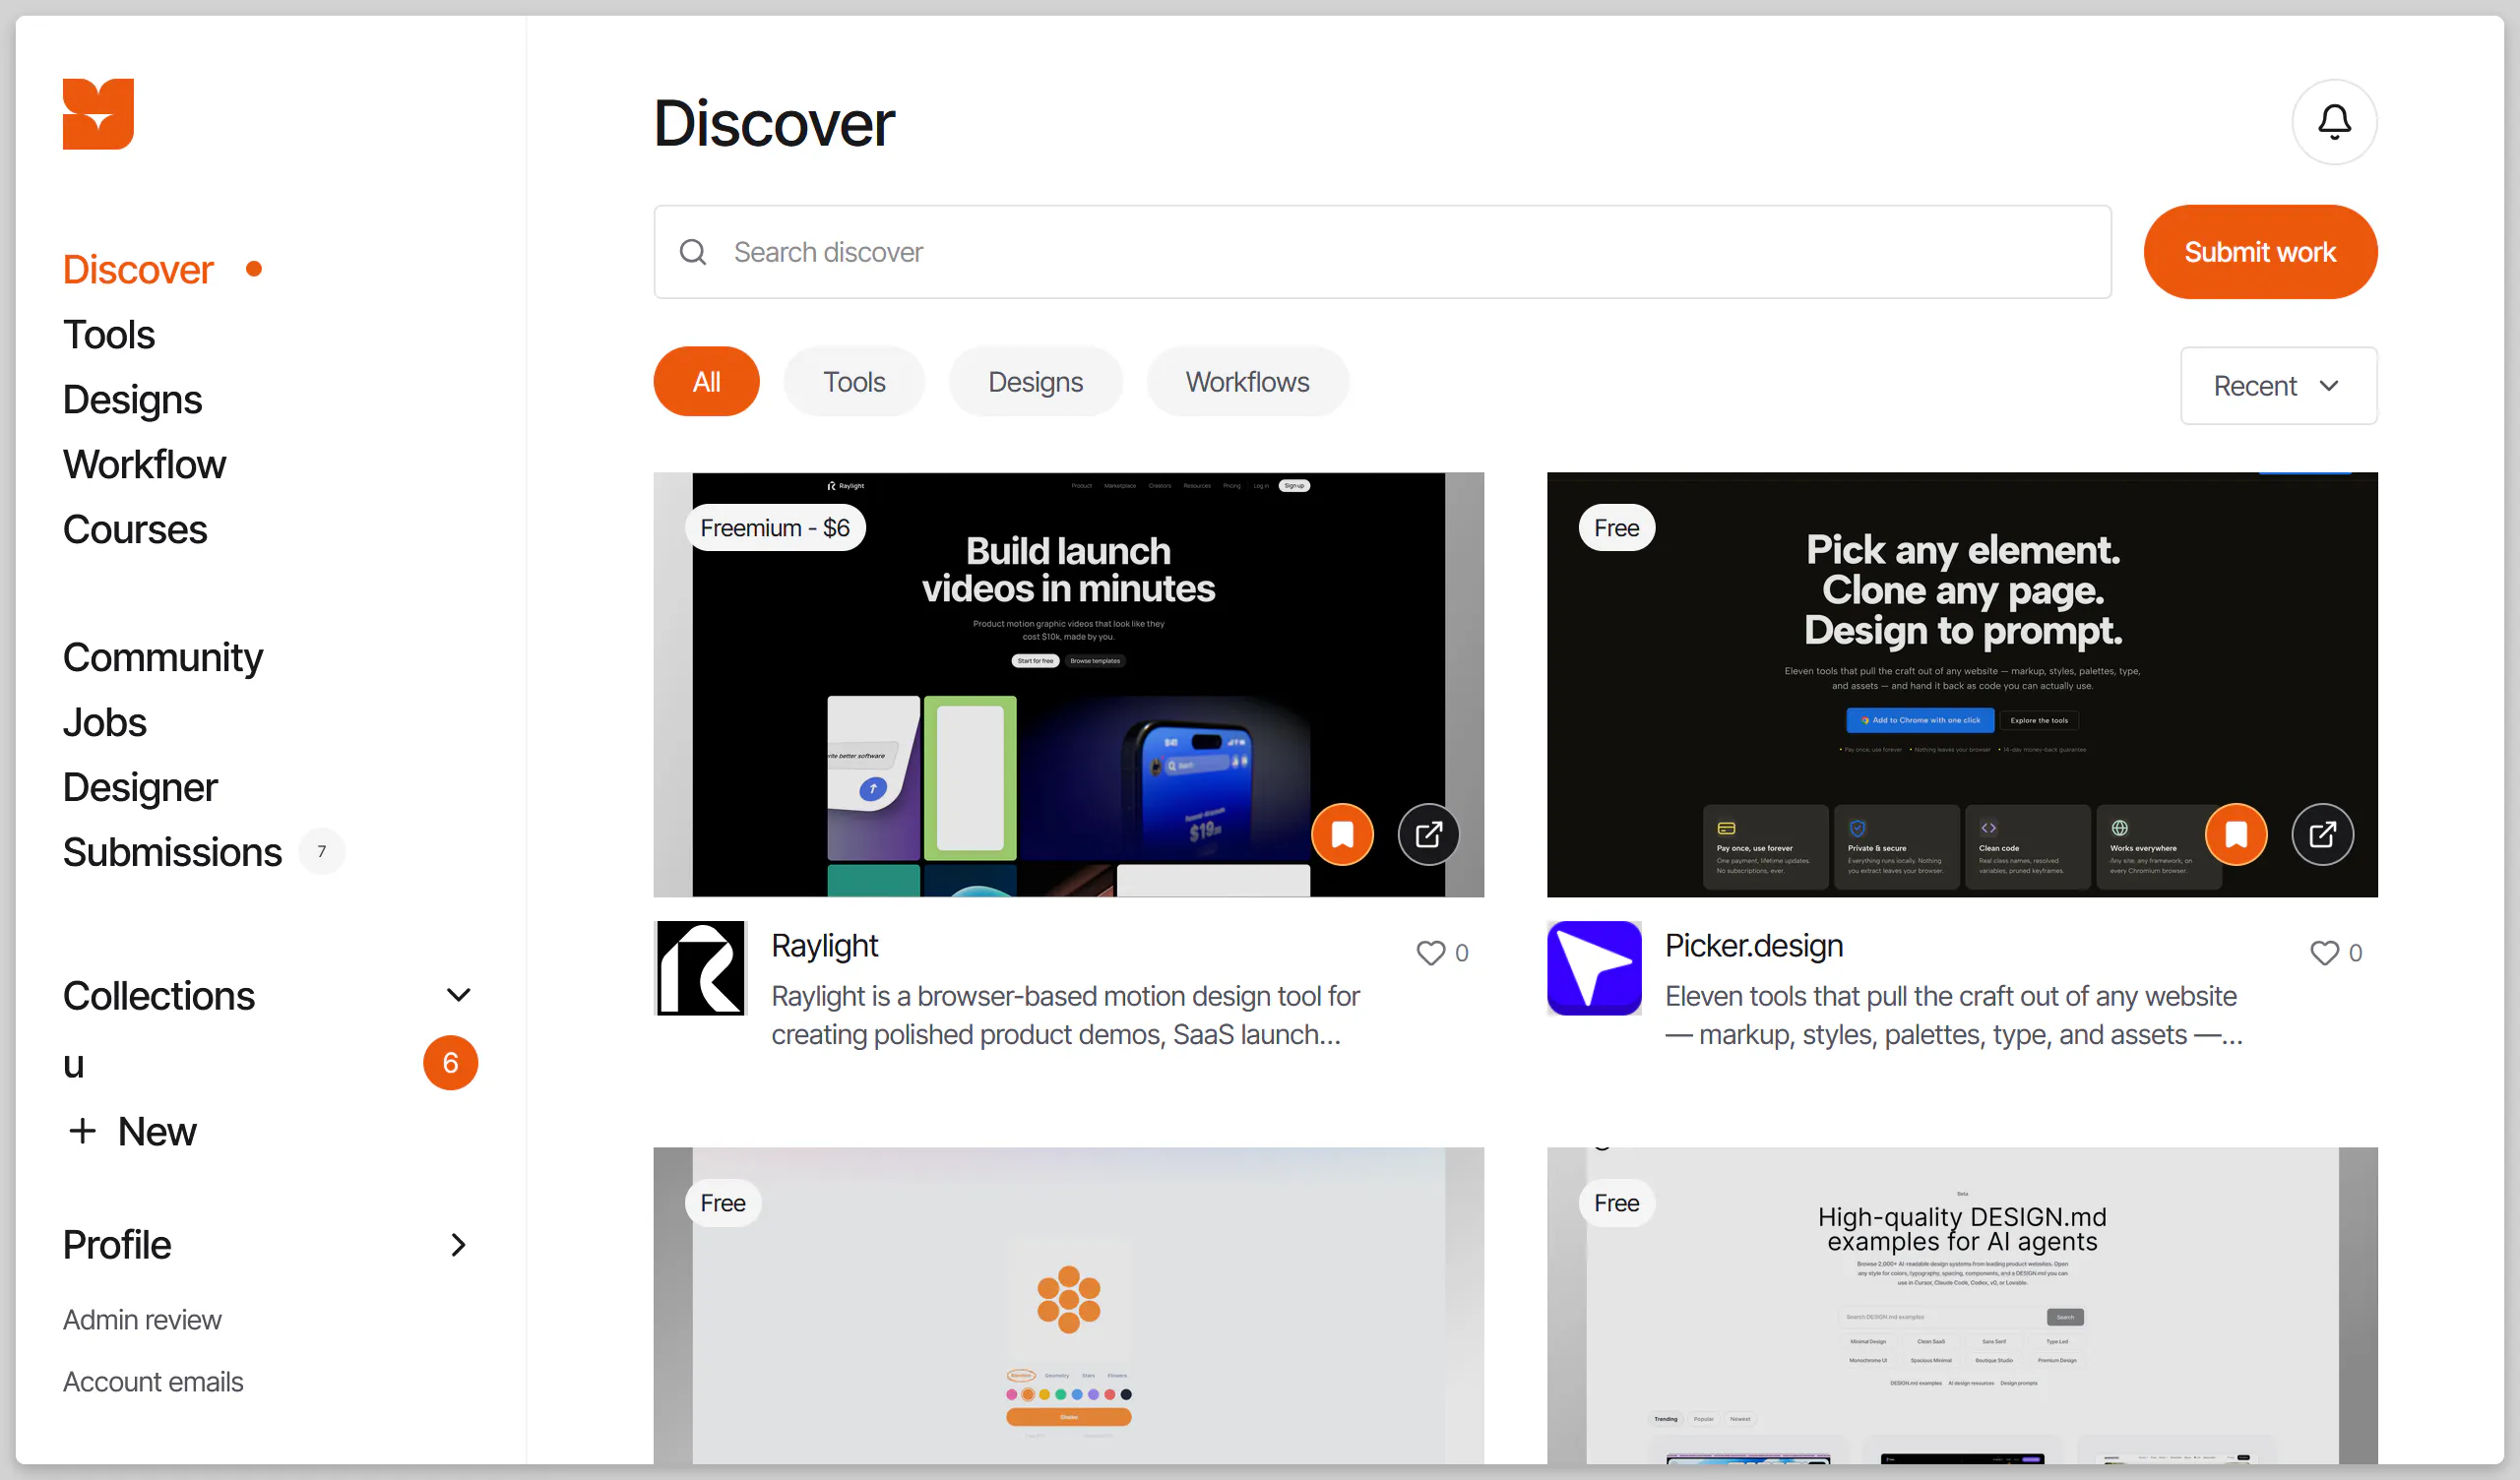
Task: Open Courses in sidebar
Action: (x=135, y=530)
